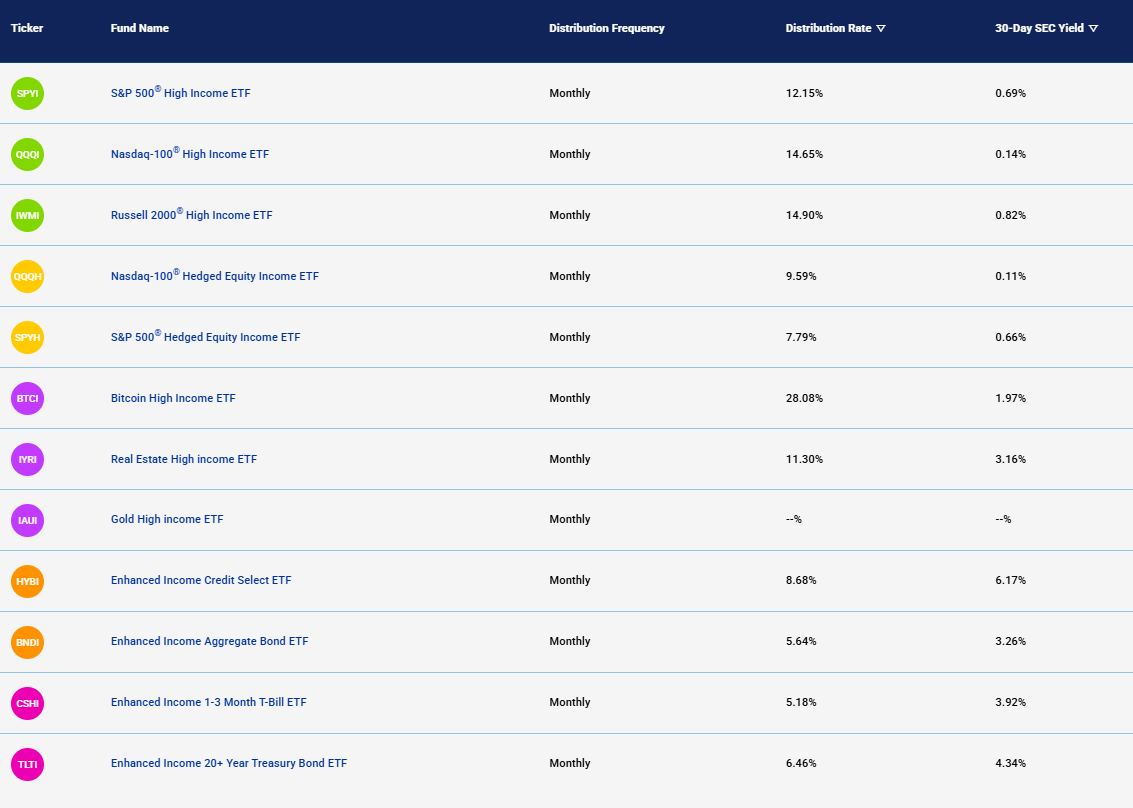Click the HYBI ticker badge
Viewport: 1133px width, 808px height.
(x=27, y=582)
